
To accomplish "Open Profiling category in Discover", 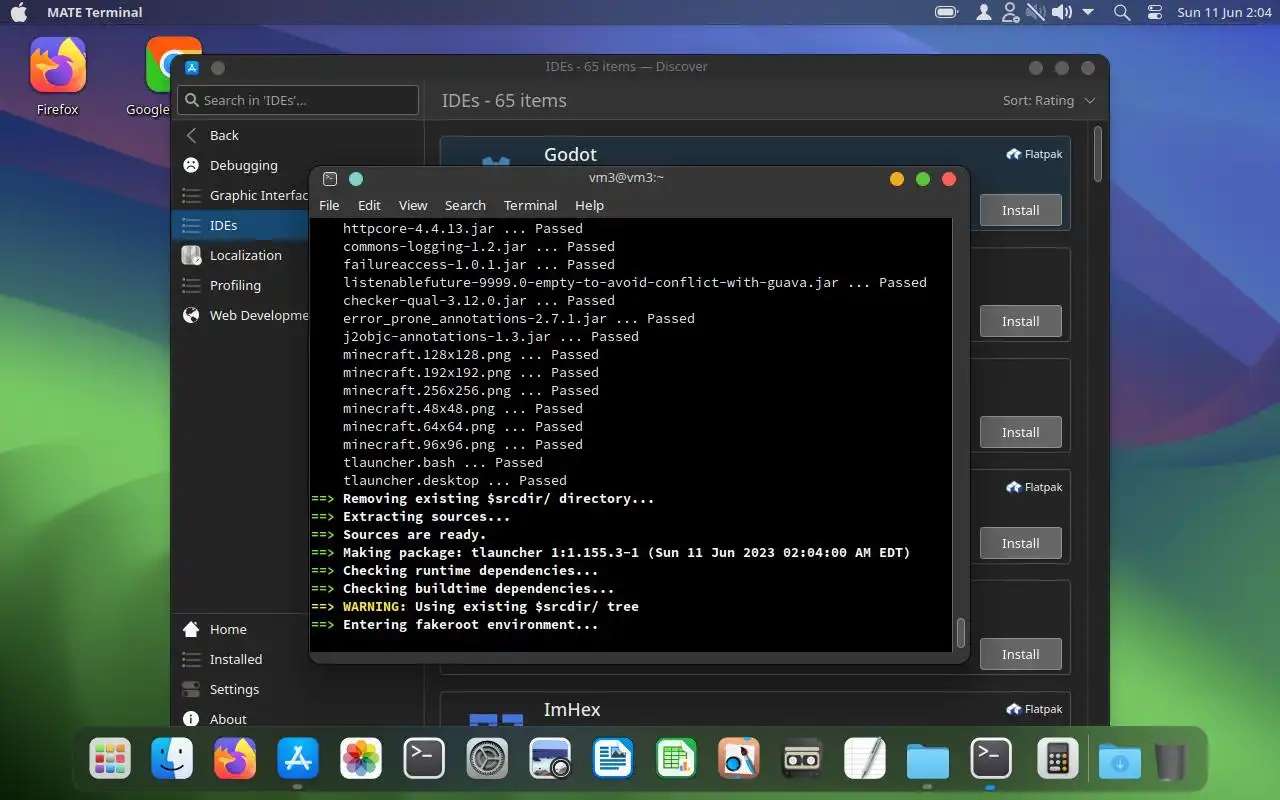I will [x=240, y=285].
